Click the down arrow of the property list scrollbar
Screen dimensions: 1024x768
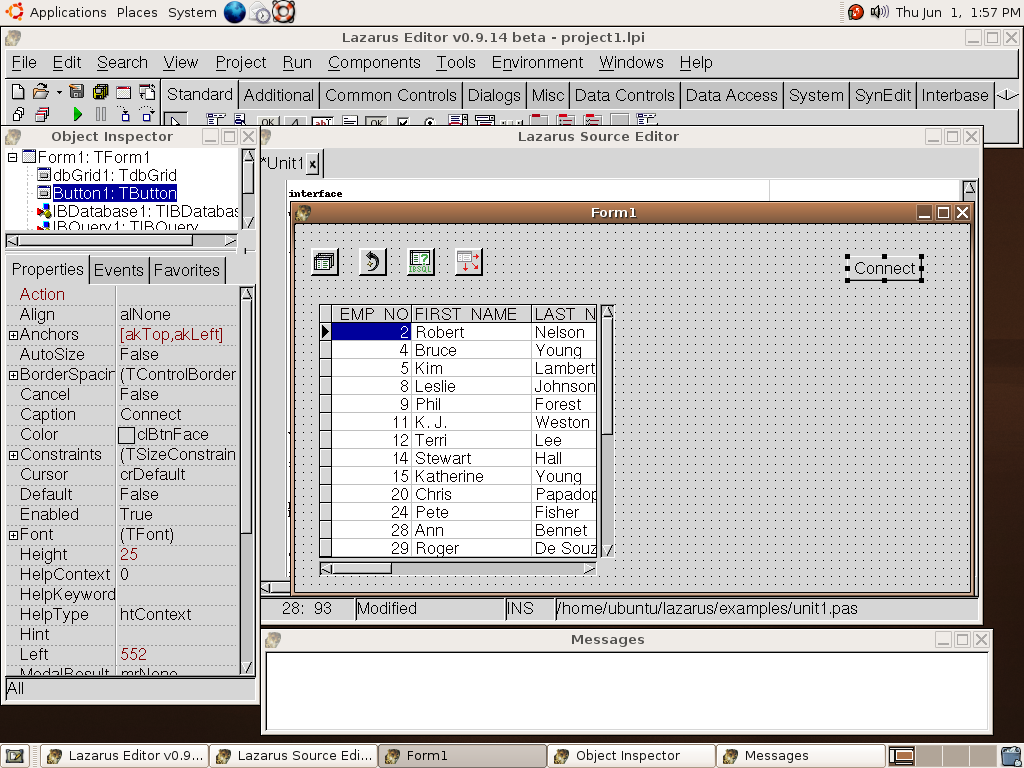point(247,668)
